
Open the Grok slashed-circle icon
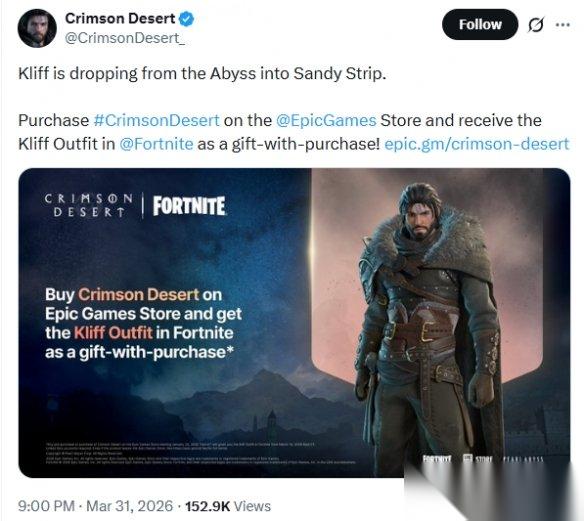tap(536, 25)
